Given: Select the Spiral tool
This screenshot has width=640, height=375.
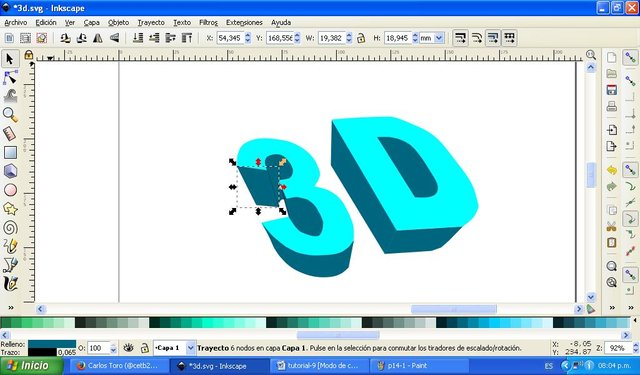Looking at the screenshot, I should pyautogui.click(x=10, y=228).
